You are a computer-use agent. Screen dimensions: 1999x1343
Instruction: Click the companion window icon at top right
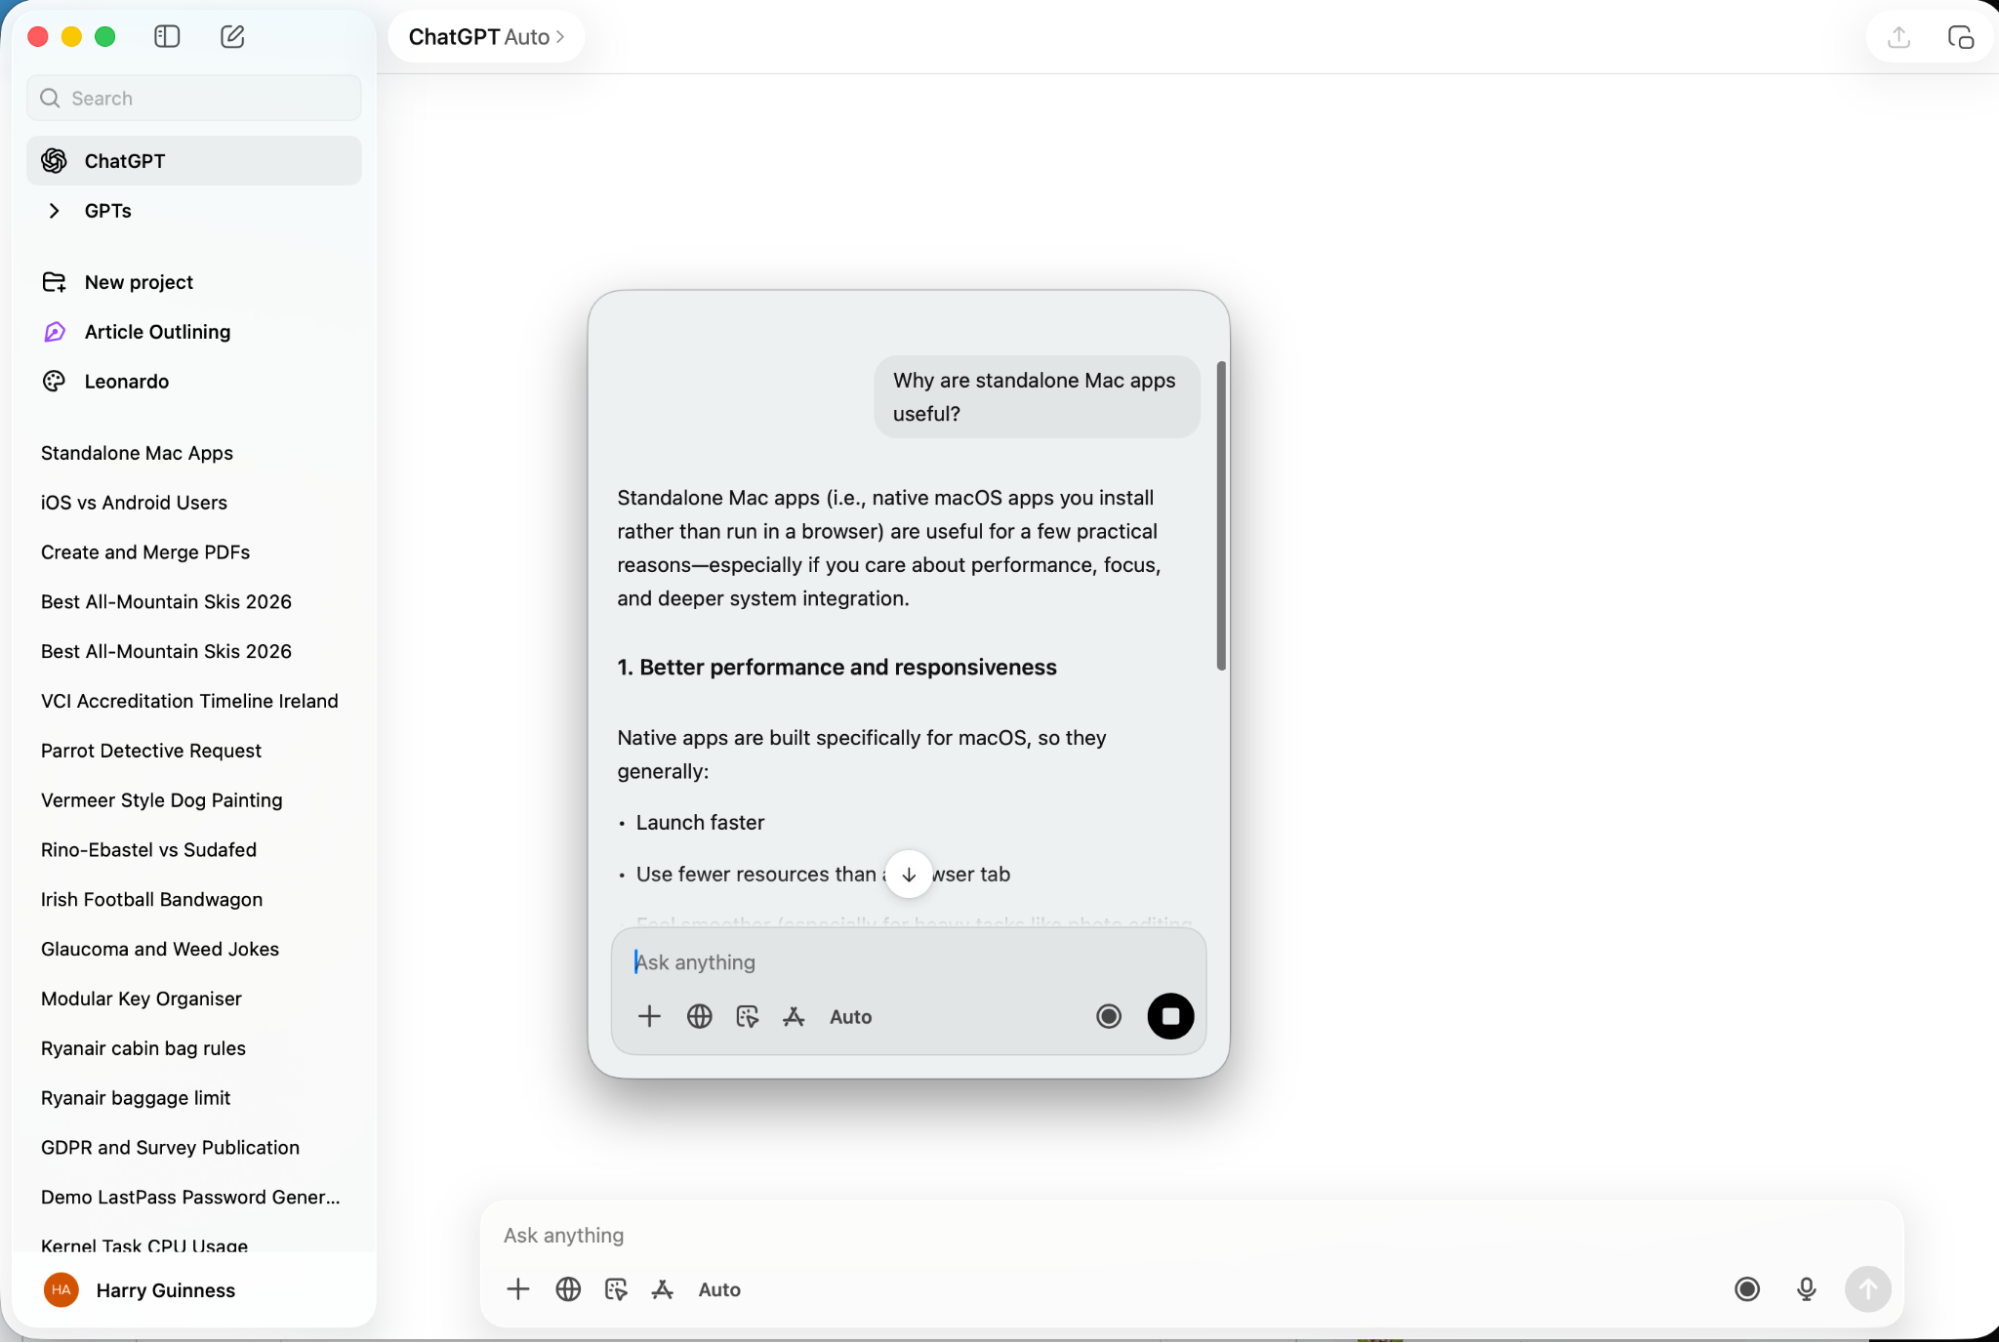(x=1960, y=37)
